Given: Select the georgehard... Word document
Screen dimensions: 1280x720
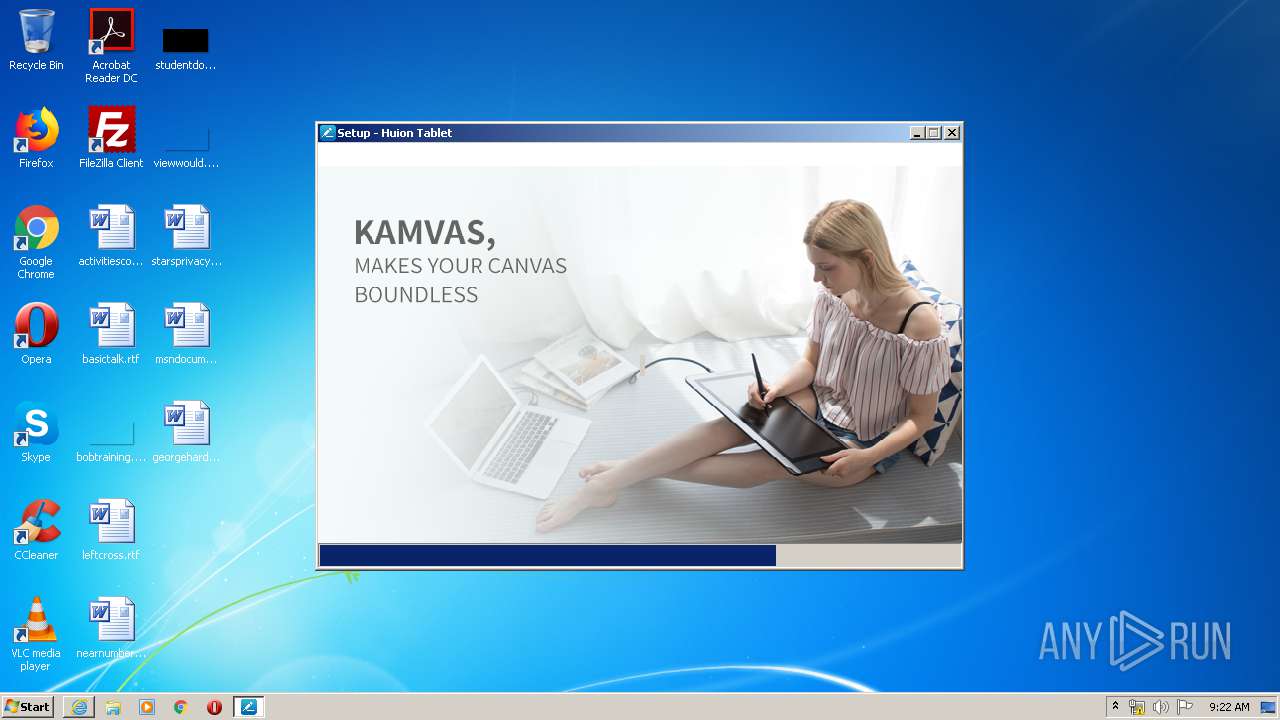Looking at the screenshot, I should coord(186,432).
